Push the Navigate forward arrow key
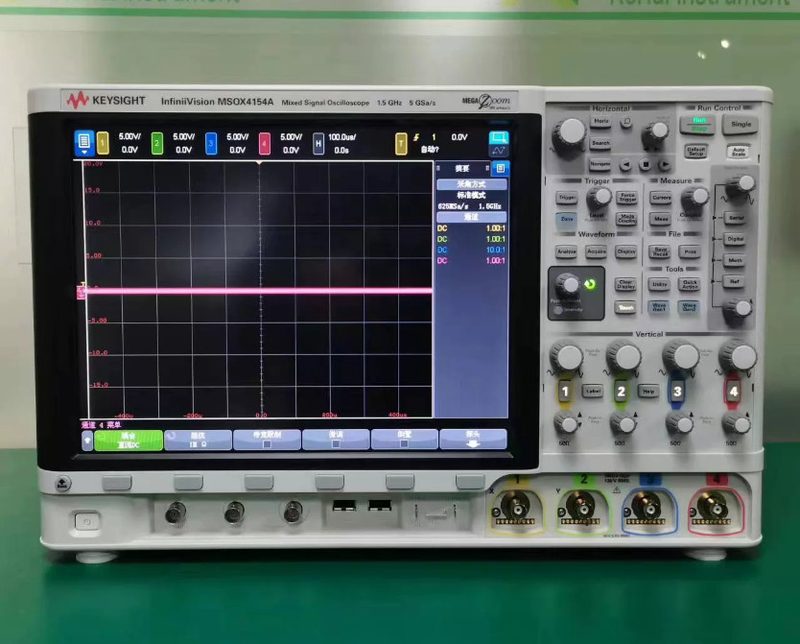 coord(664,164)
